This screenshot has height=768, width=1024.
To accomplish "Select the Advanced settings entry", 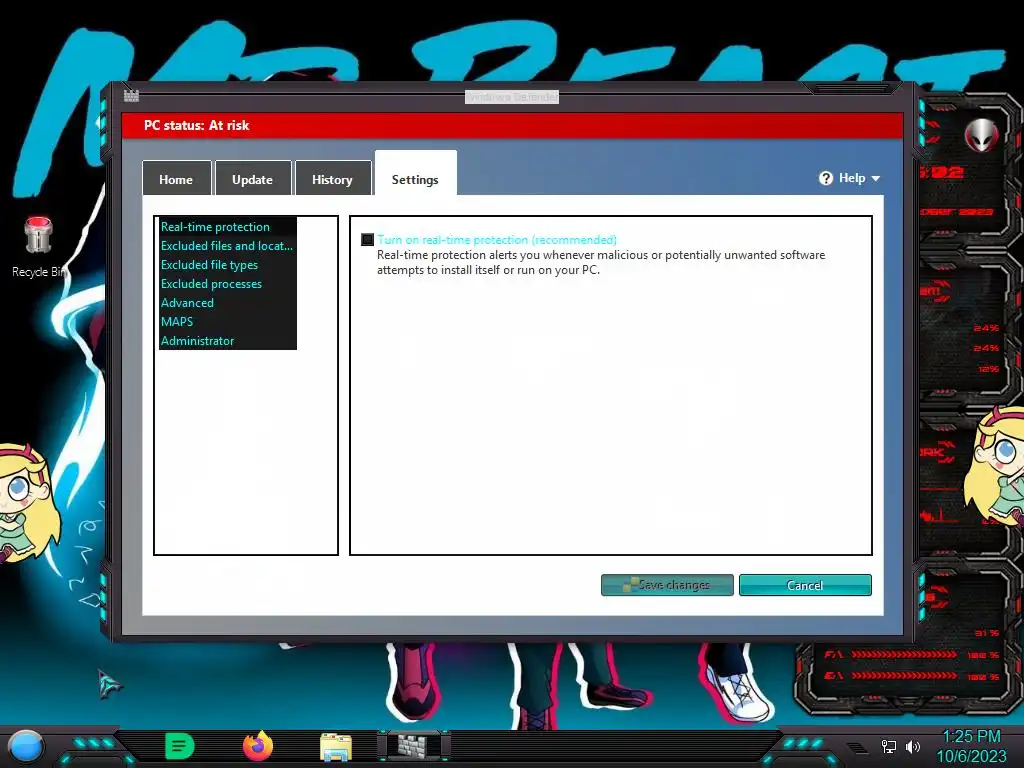I will coord(187,302).
